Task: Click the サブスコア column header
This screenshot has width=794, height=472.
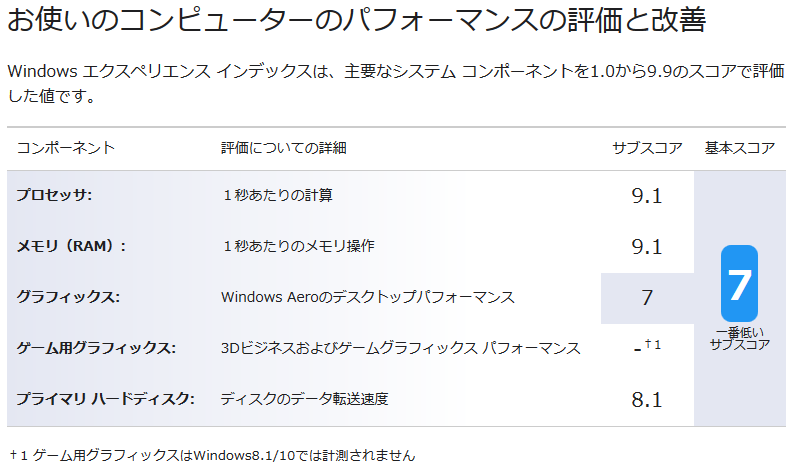Action: pos(647,148)
